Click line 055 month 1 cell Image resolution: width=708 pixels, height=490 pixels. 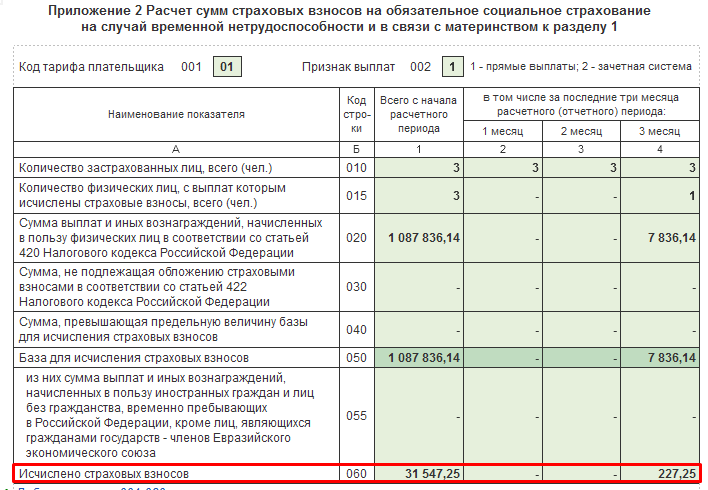click(x=503, y=415)
